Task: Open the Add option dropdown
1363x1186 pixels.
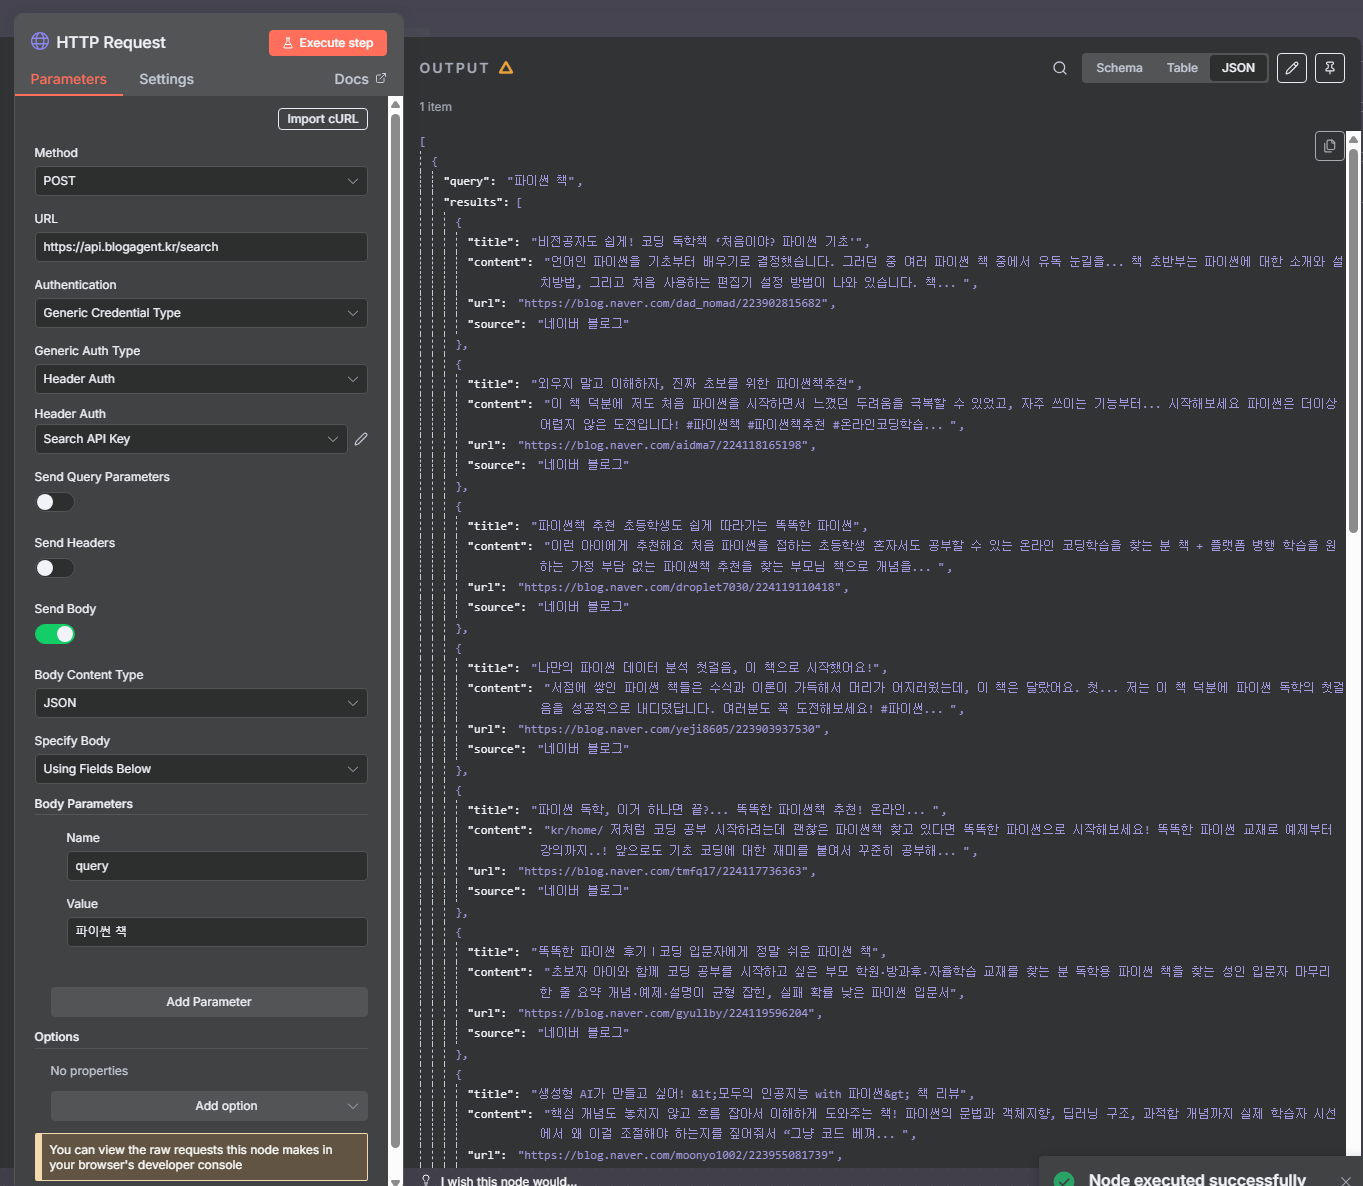Action: coord(209,1106)
